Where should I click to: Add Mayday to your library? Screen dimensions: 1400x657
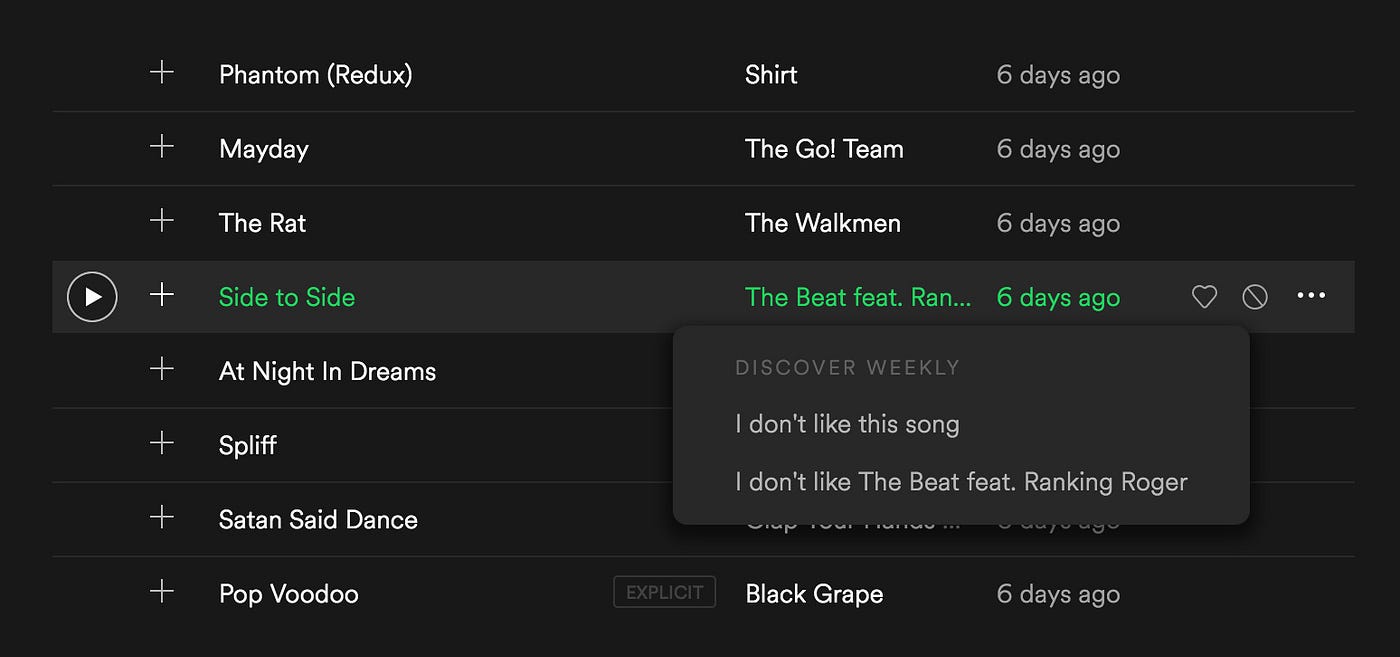pyautogui.click(x=162, y=146)
